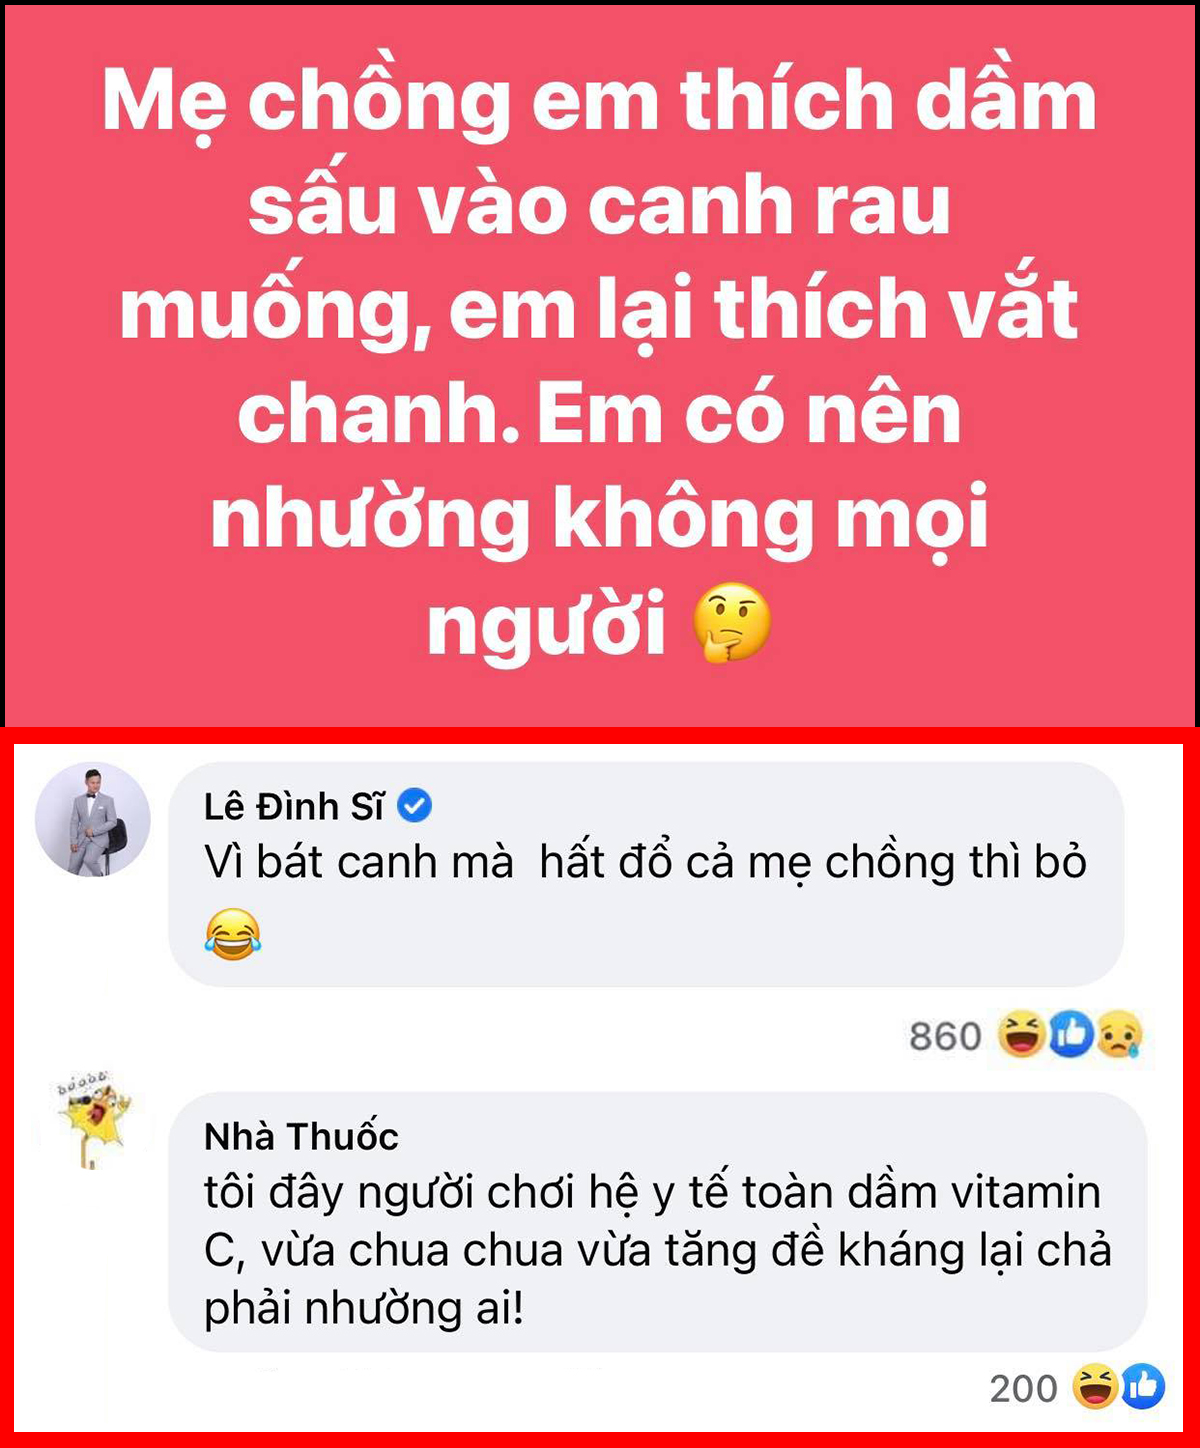Open Lê Đình Sĩ's profile name link

coord(294,806)
